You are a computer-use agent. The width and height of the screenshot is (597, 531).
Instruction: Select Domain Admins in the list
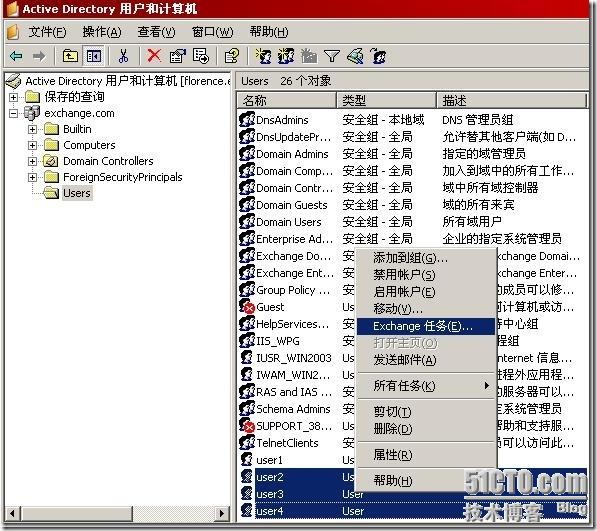tap(292, 154)
